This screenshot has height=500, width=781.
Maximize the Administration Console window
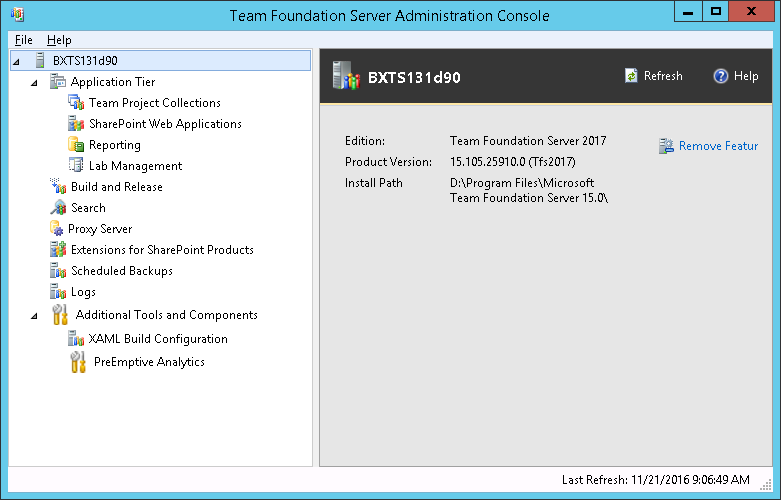(x=716, y=11)
